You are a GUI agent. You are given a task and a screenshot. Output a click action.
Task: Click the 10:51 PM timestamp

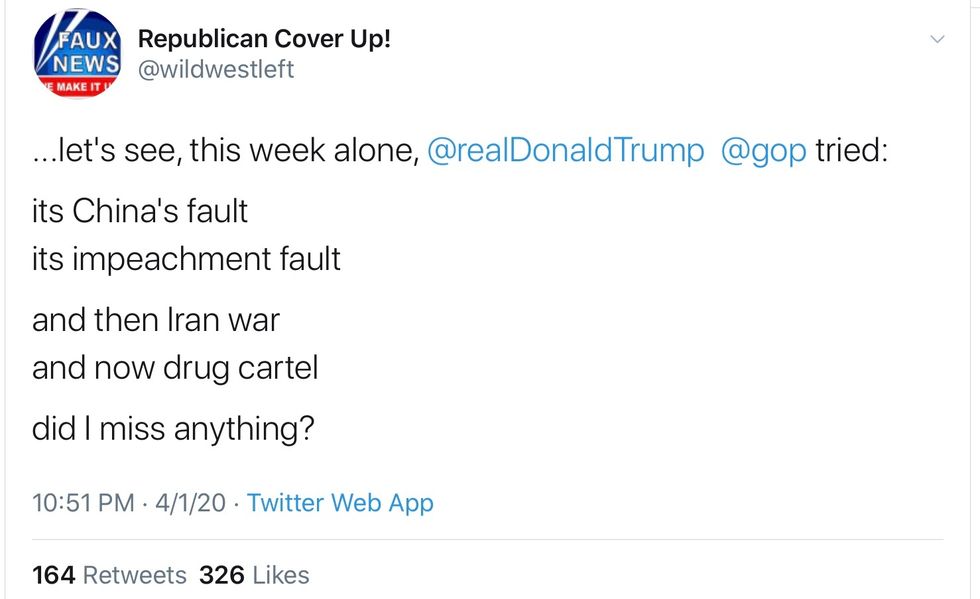(x=83, y=502)
